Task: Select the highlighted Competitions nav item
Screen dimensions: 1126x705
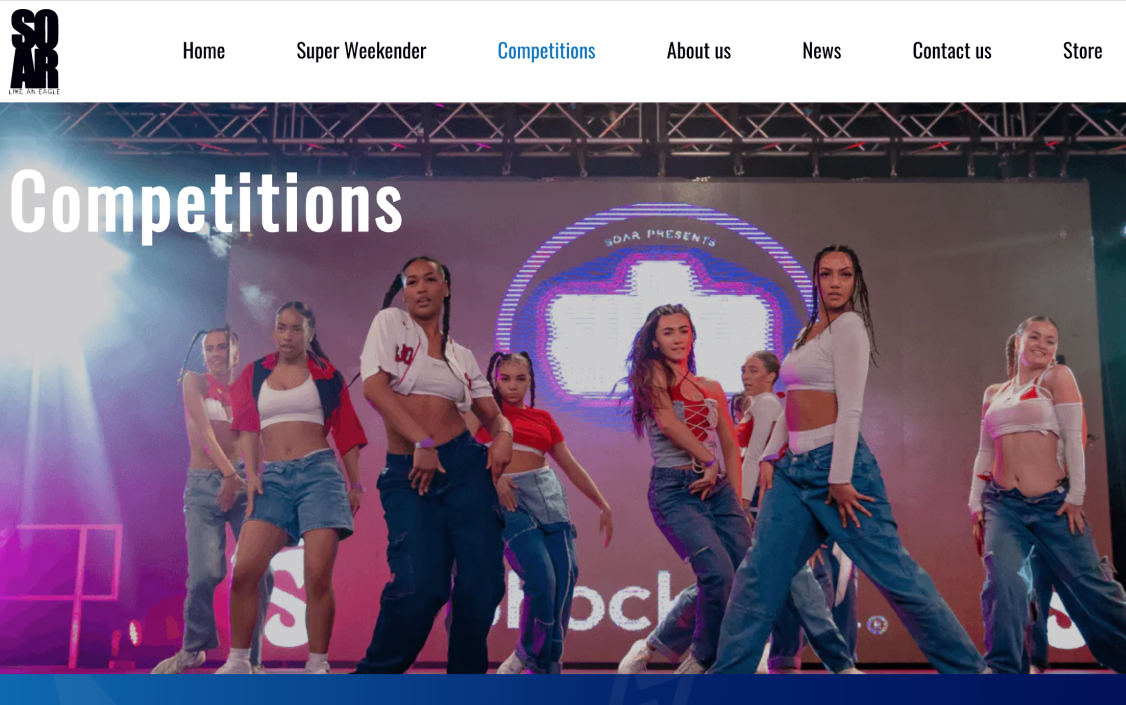Action: click(x=546, y=51)
